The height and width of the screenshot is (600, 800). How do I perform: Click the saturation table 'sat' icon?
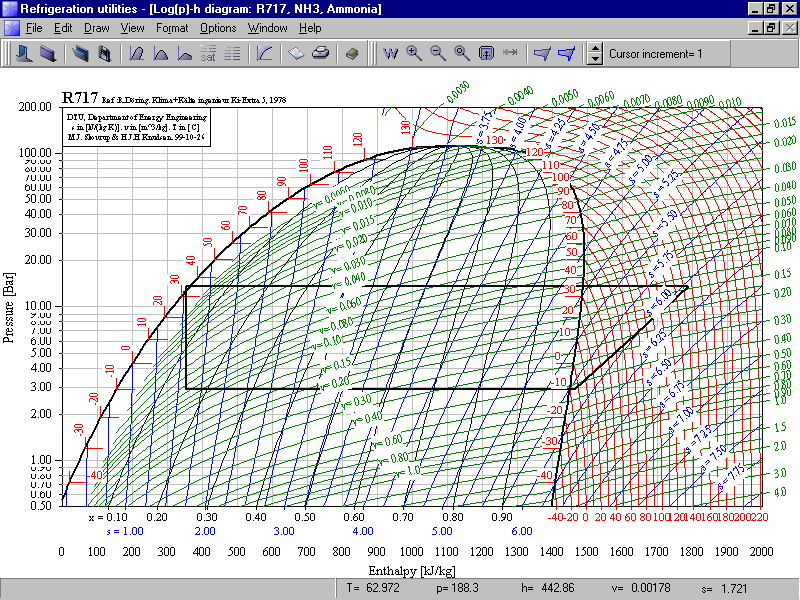[208, 54]
